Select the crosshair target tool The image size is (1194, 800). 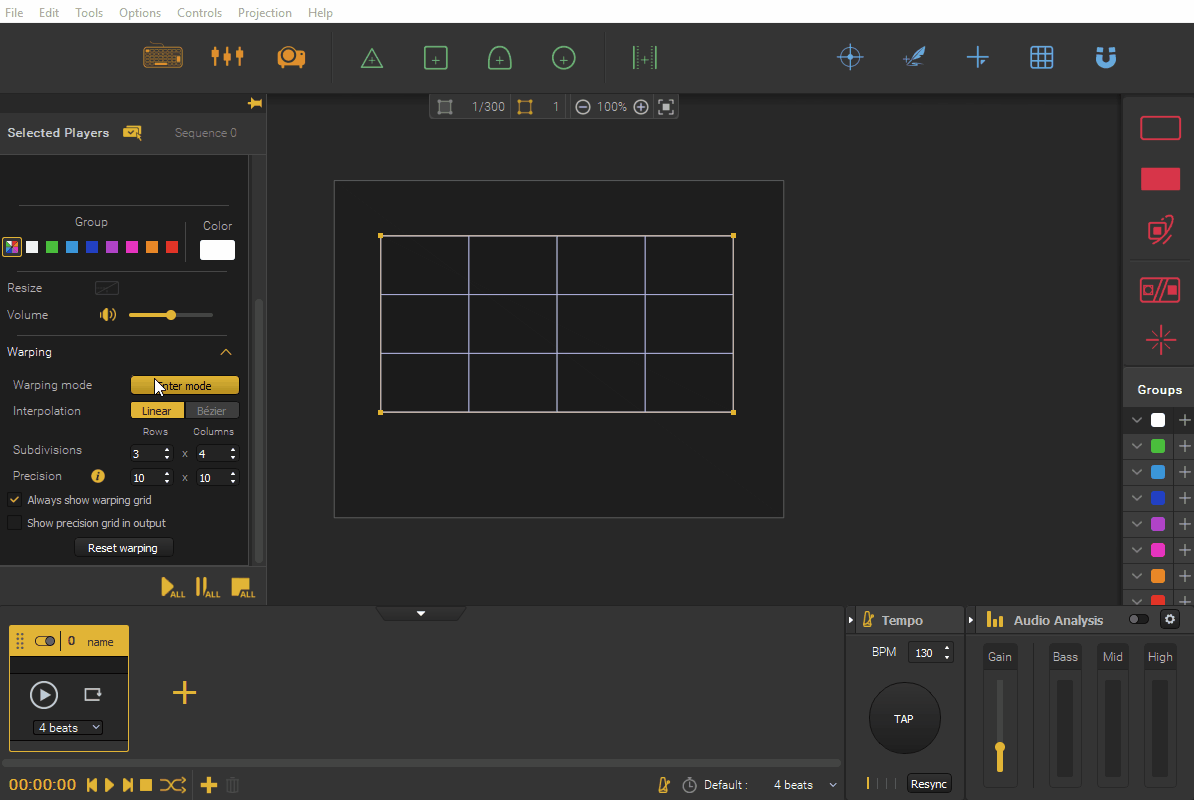click(850, 57)
